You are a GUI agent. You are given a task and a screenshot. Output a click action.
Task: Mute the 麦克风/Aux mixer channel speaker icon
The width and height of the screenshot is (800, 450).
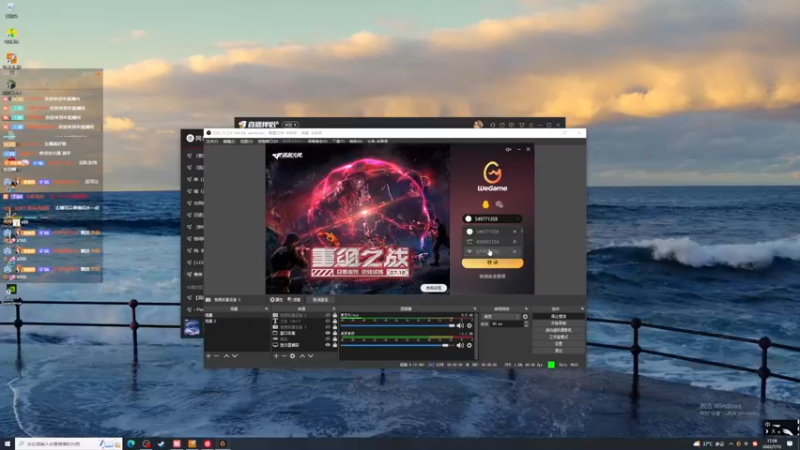click(460, 326)
